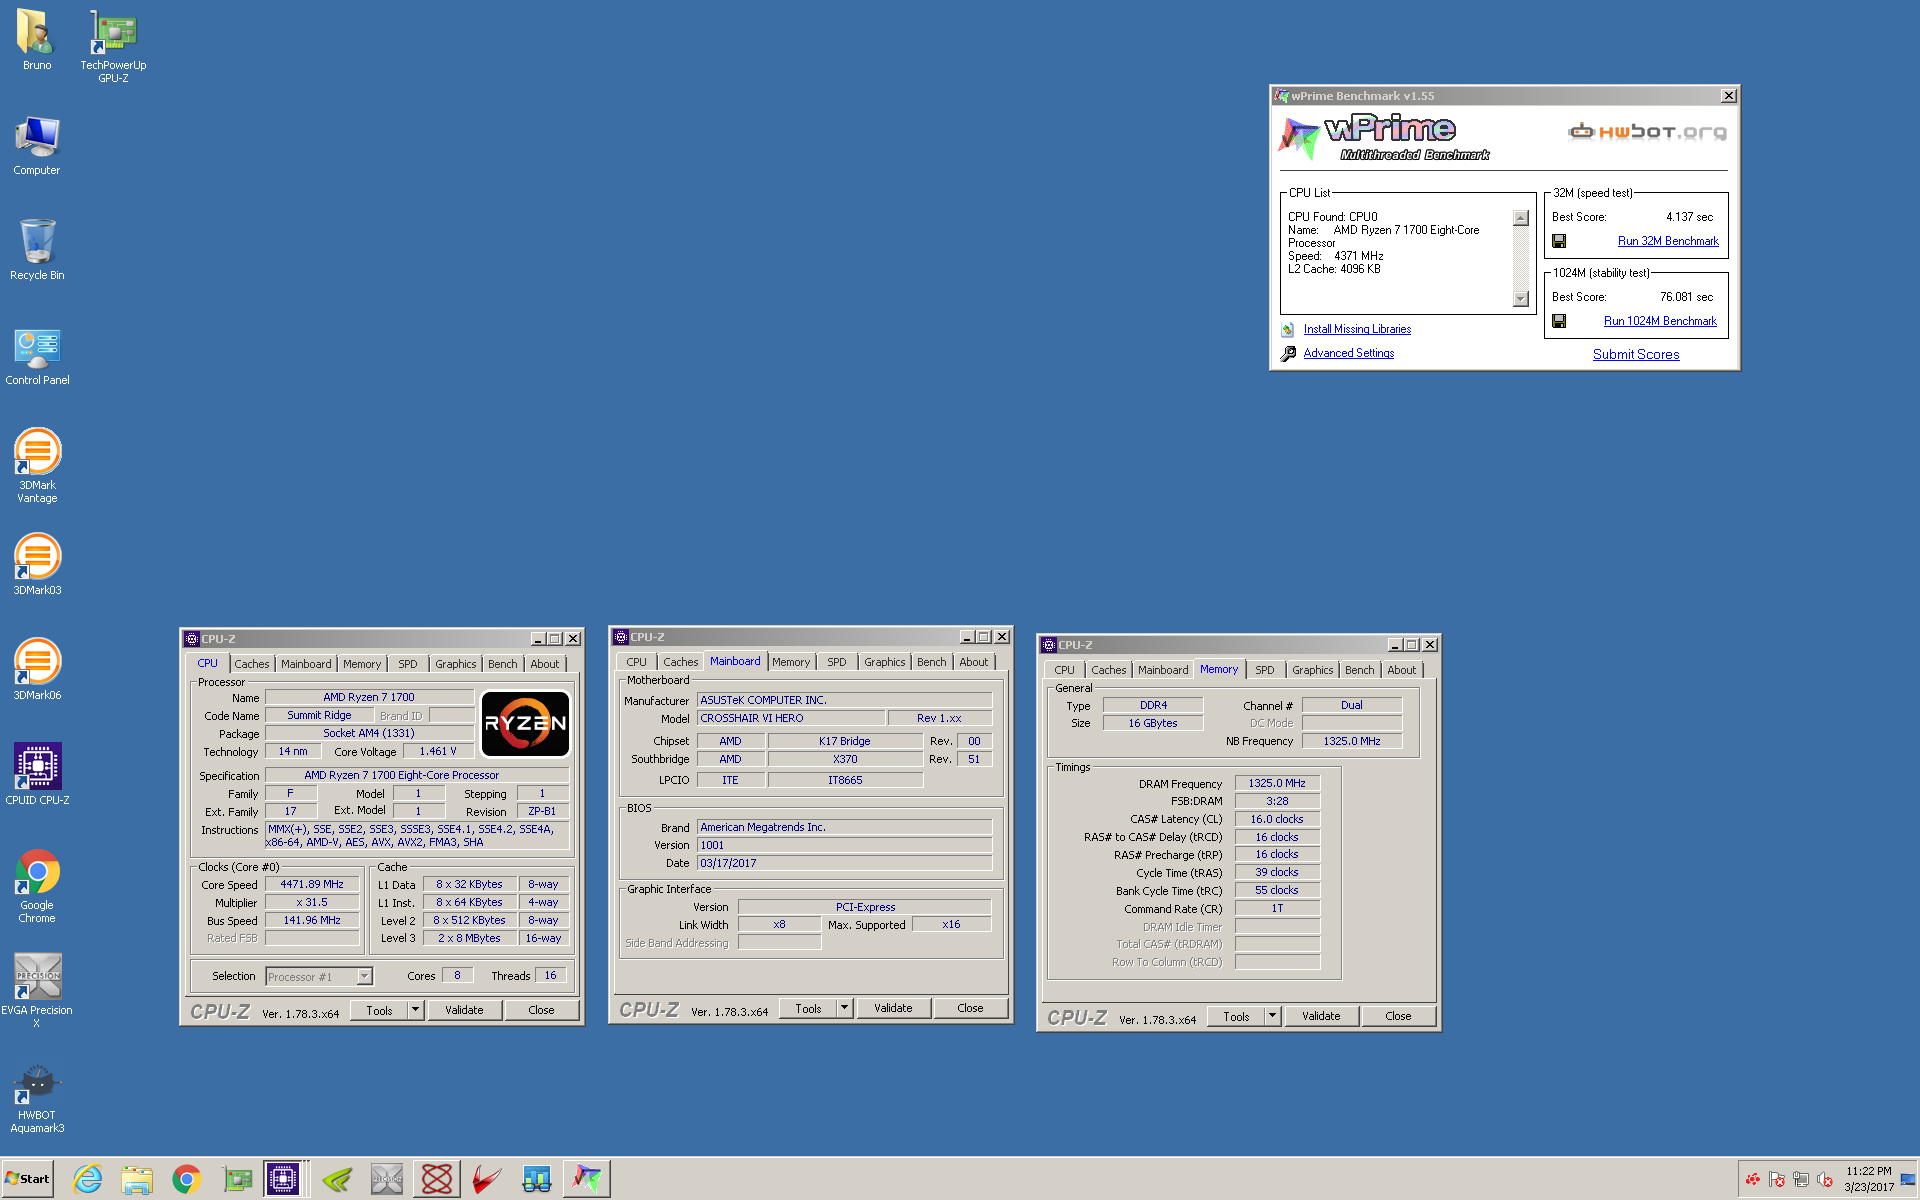Screen dimensions: 1920x1200
Task: Click the Core Speed value 4471.89 MHz
Action: (x=312, y=885)
